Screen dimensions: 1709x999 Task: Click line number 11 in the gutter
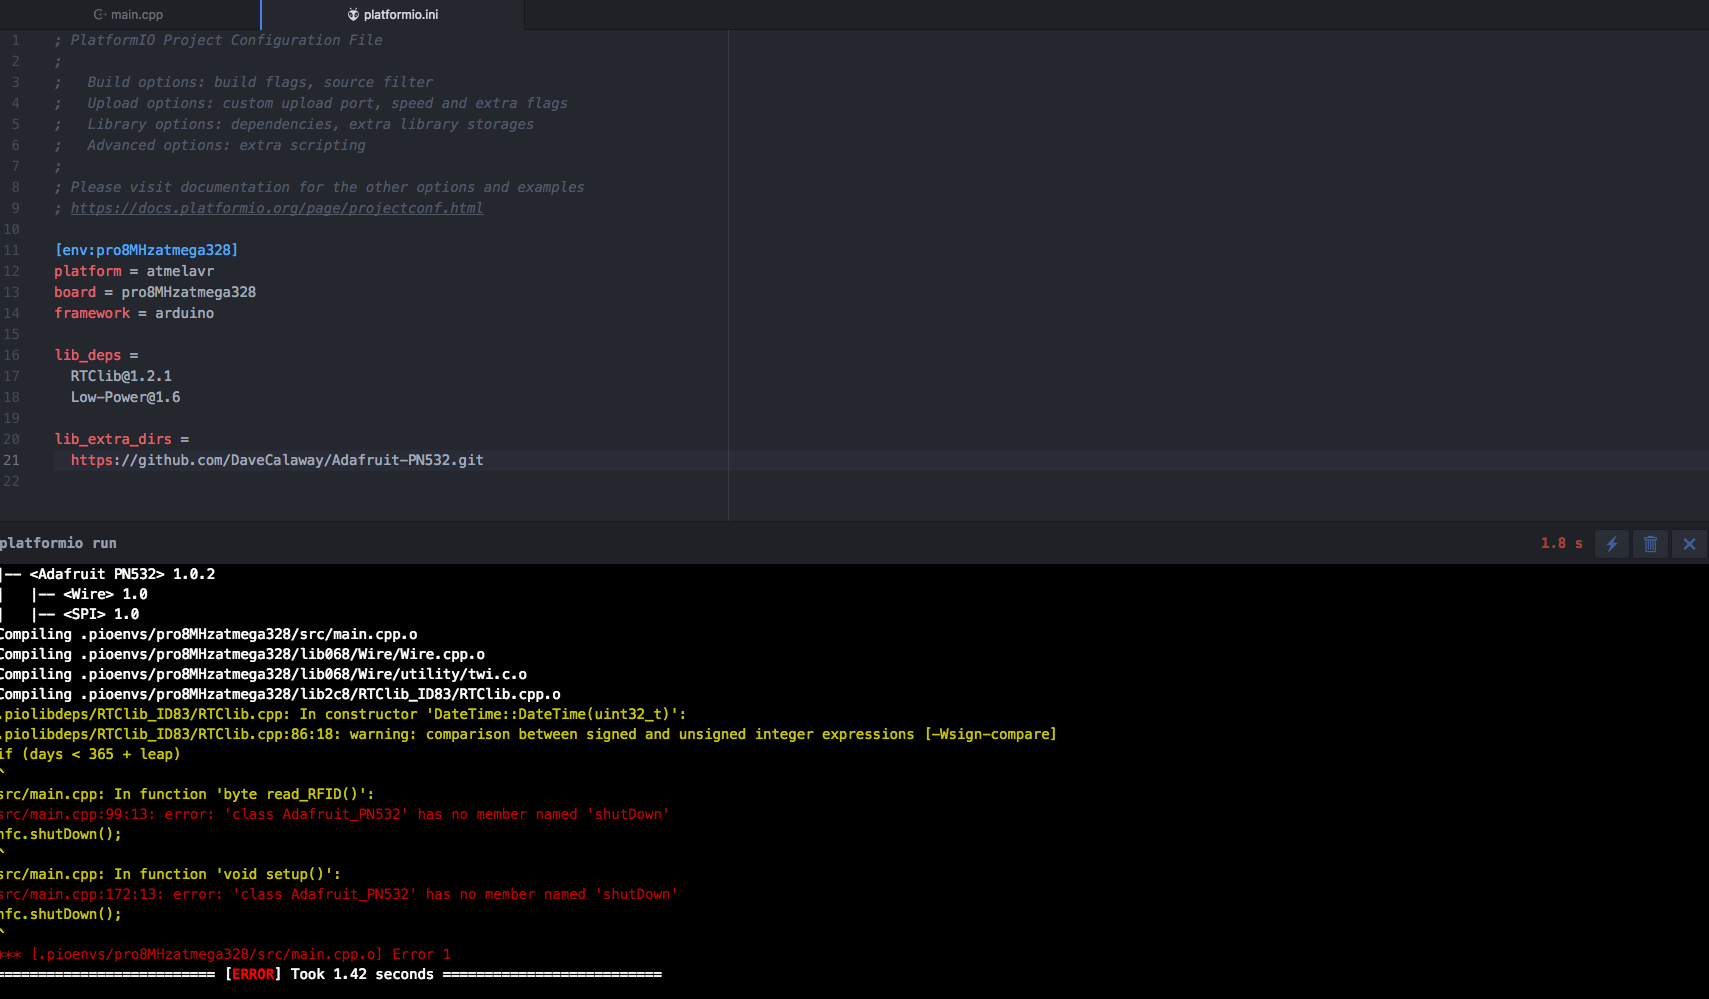[11, 250]
